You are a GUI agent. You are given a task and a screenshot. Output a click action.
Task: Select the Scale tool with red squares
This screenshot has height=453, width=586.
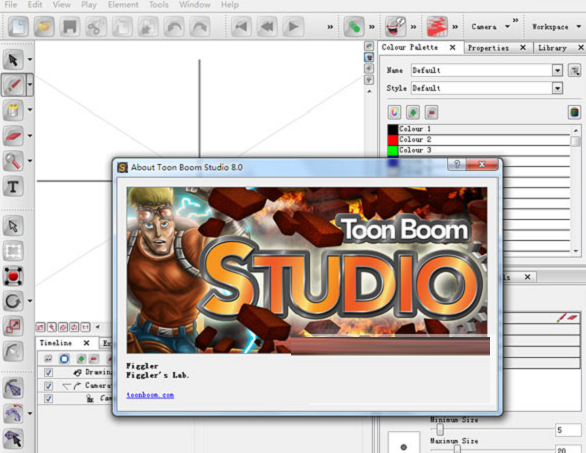pyautogui.click(x=13, y=326)
